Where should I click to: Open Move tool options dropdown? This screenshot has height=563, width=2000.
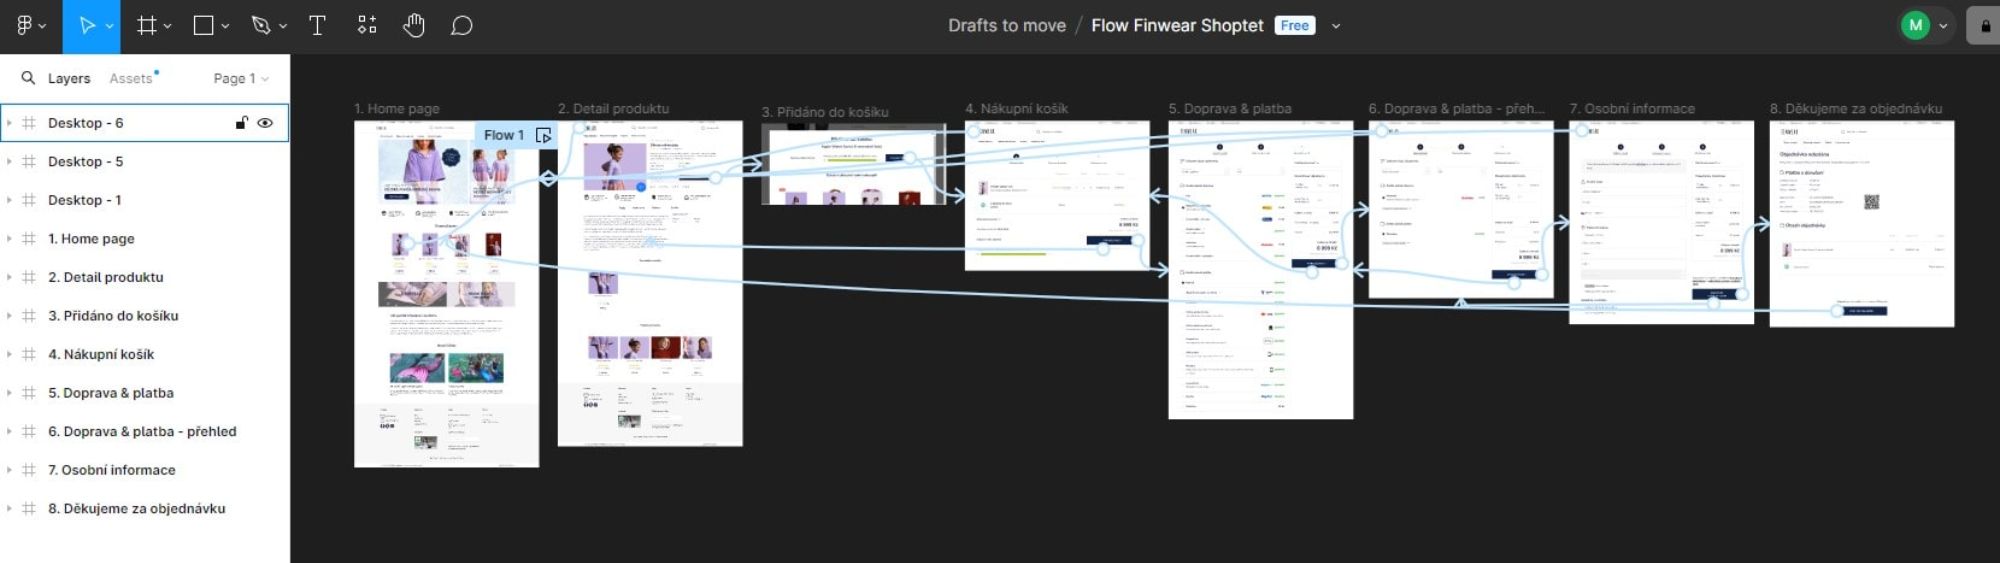pyautogui.click(x=109, y=27)
